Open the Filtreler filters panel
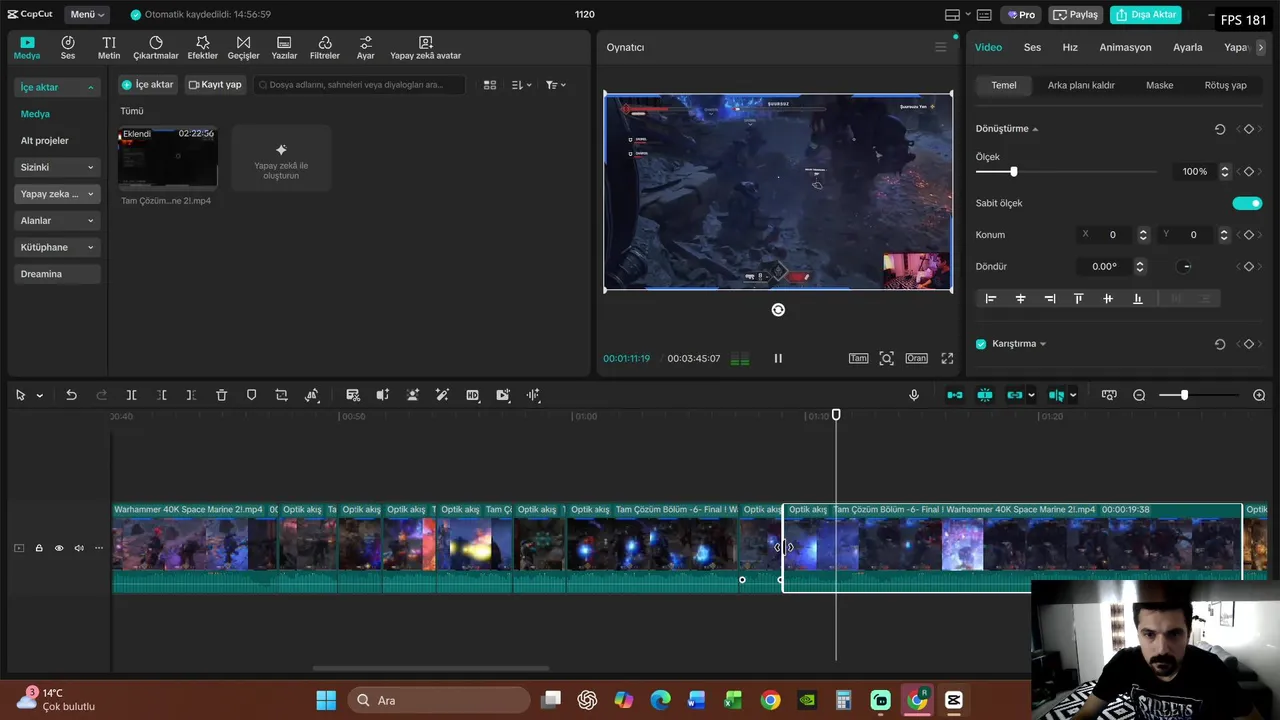Viewport: 1280px width, 720px height. (x=325, y=47)
